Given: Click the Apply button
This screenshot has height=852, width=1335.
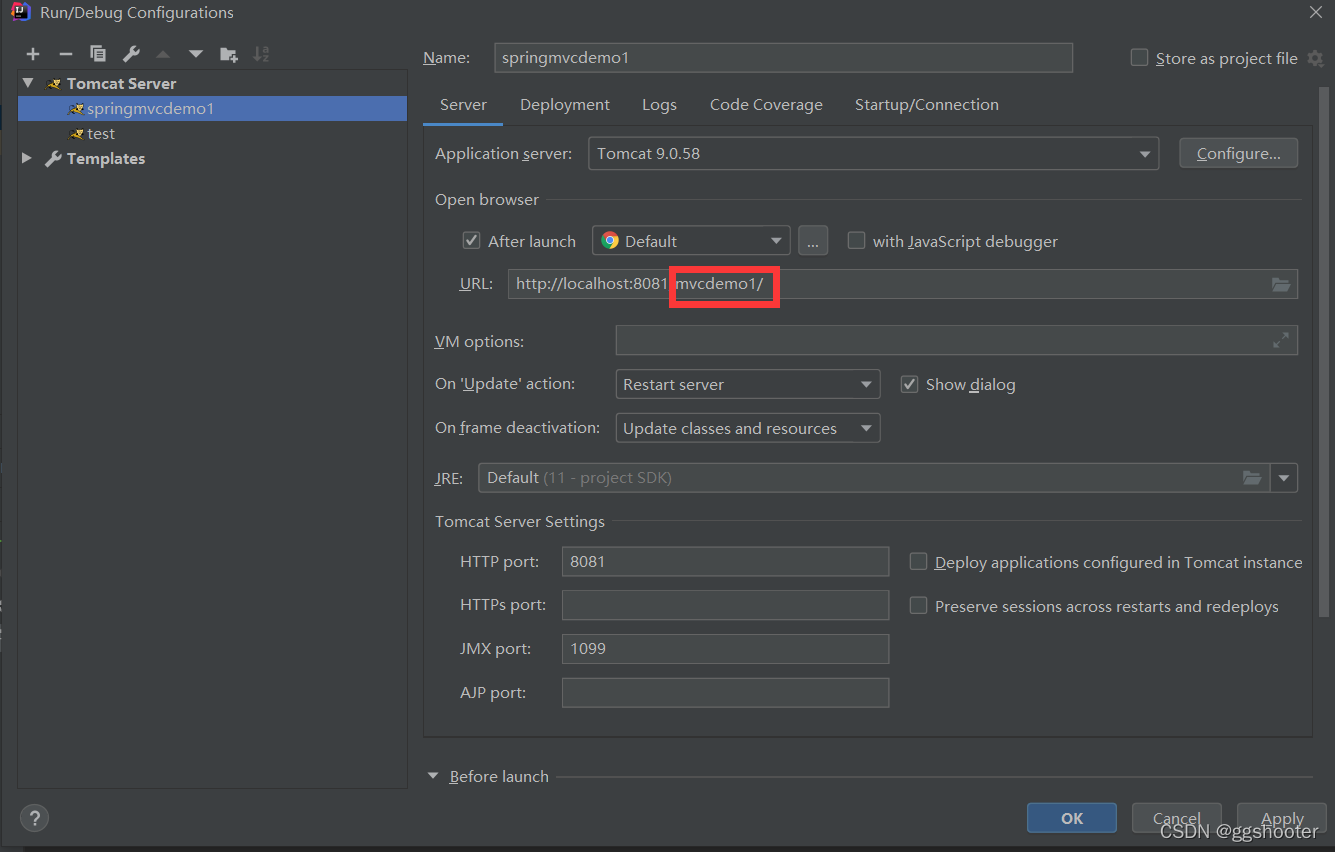Looking at the screenshot, I should (x=1282, y=818).
